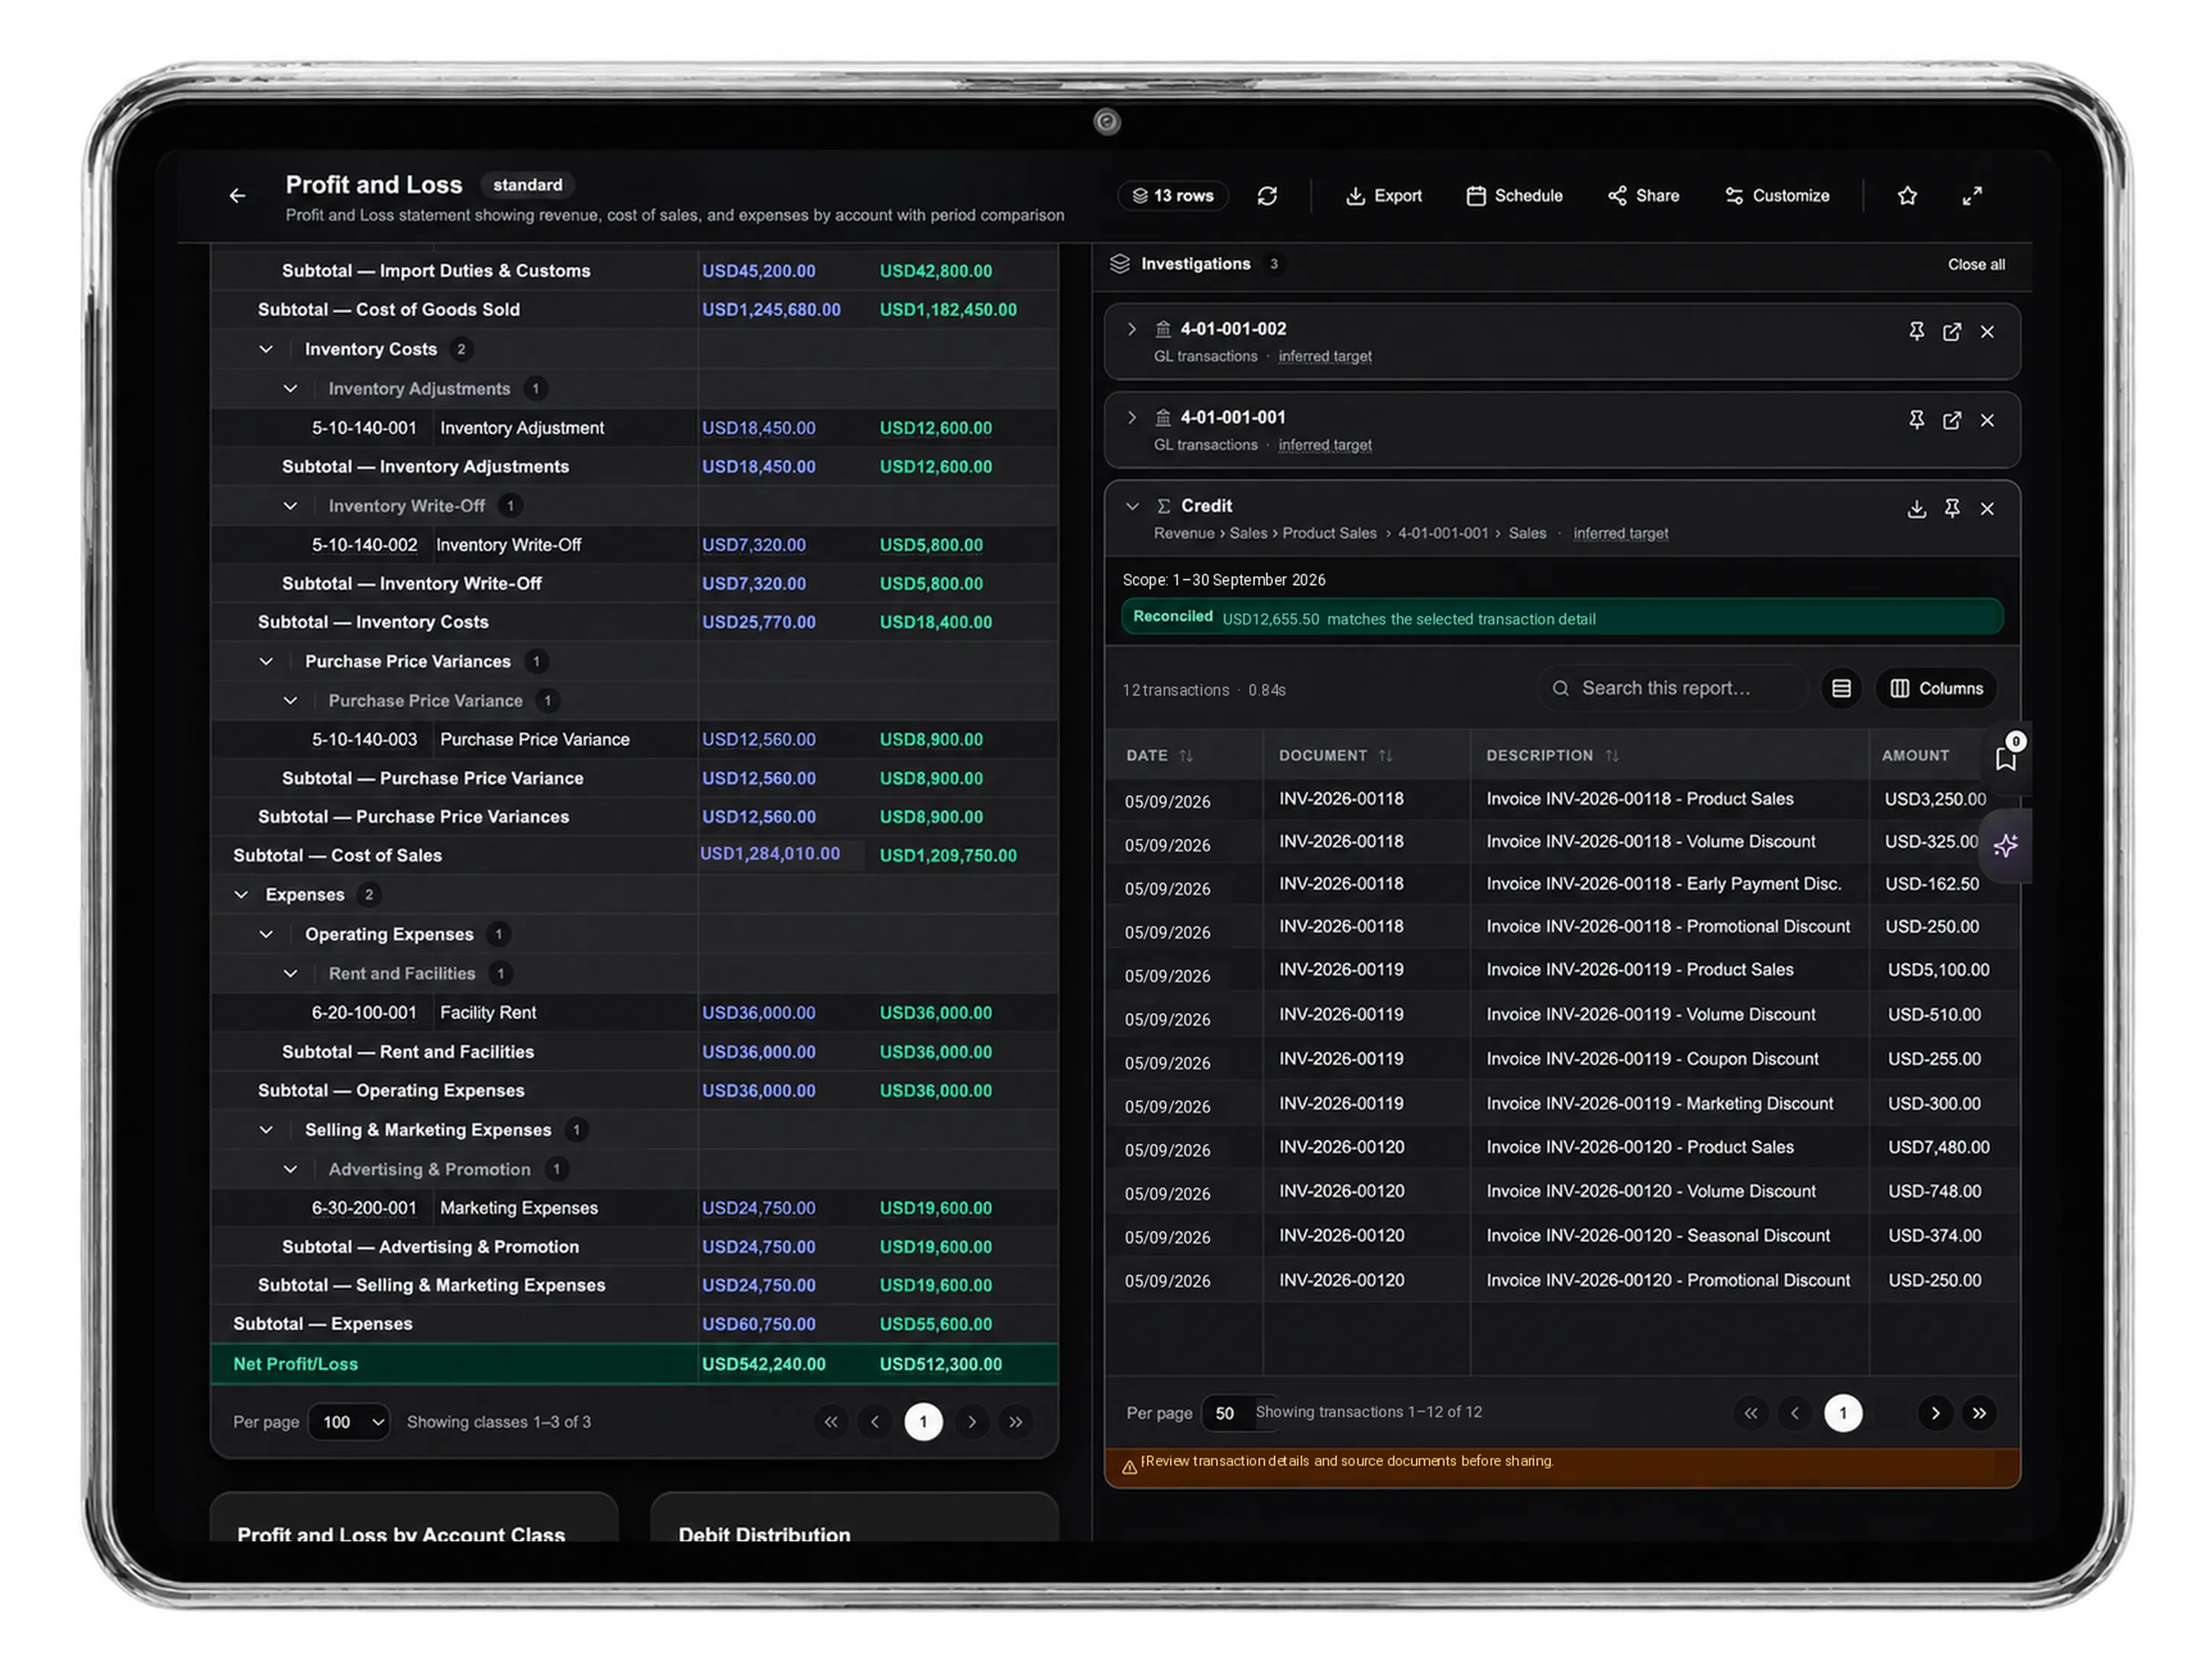
Task: Open the Schedule option
Action: coord(1514,196)
